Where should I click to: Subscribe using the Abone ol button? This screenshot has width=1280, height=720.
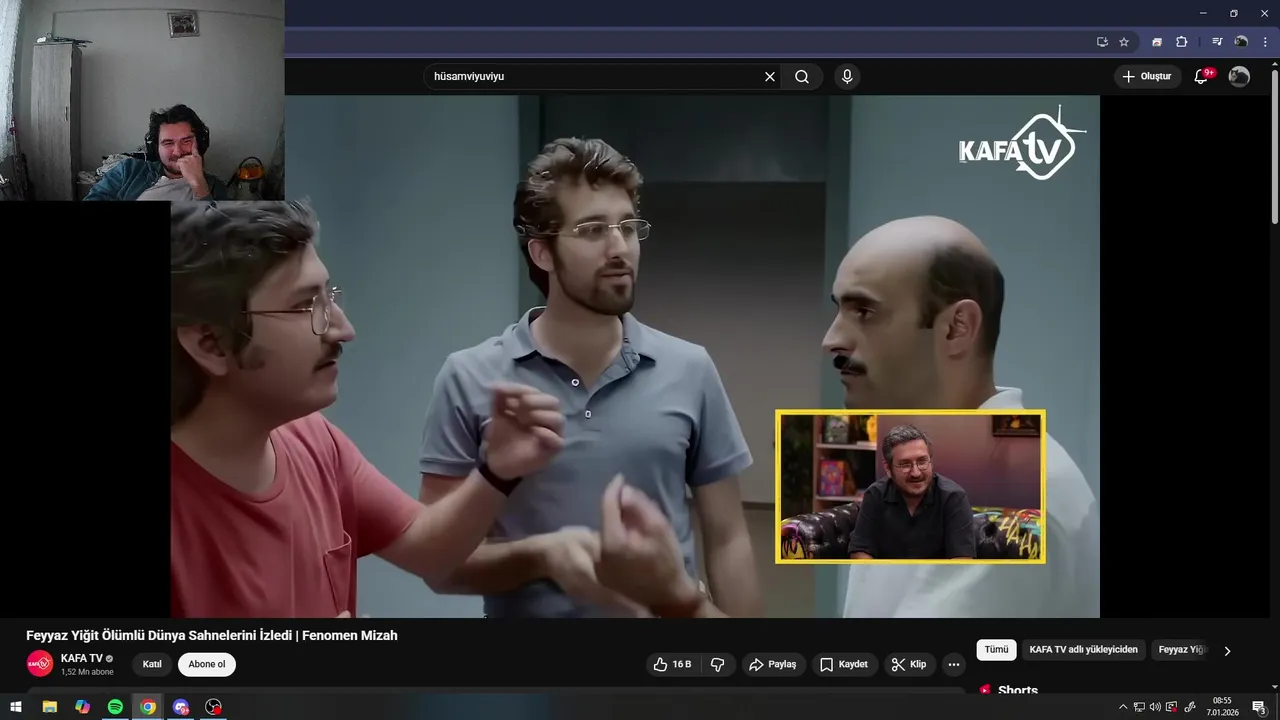pos(207,664)
